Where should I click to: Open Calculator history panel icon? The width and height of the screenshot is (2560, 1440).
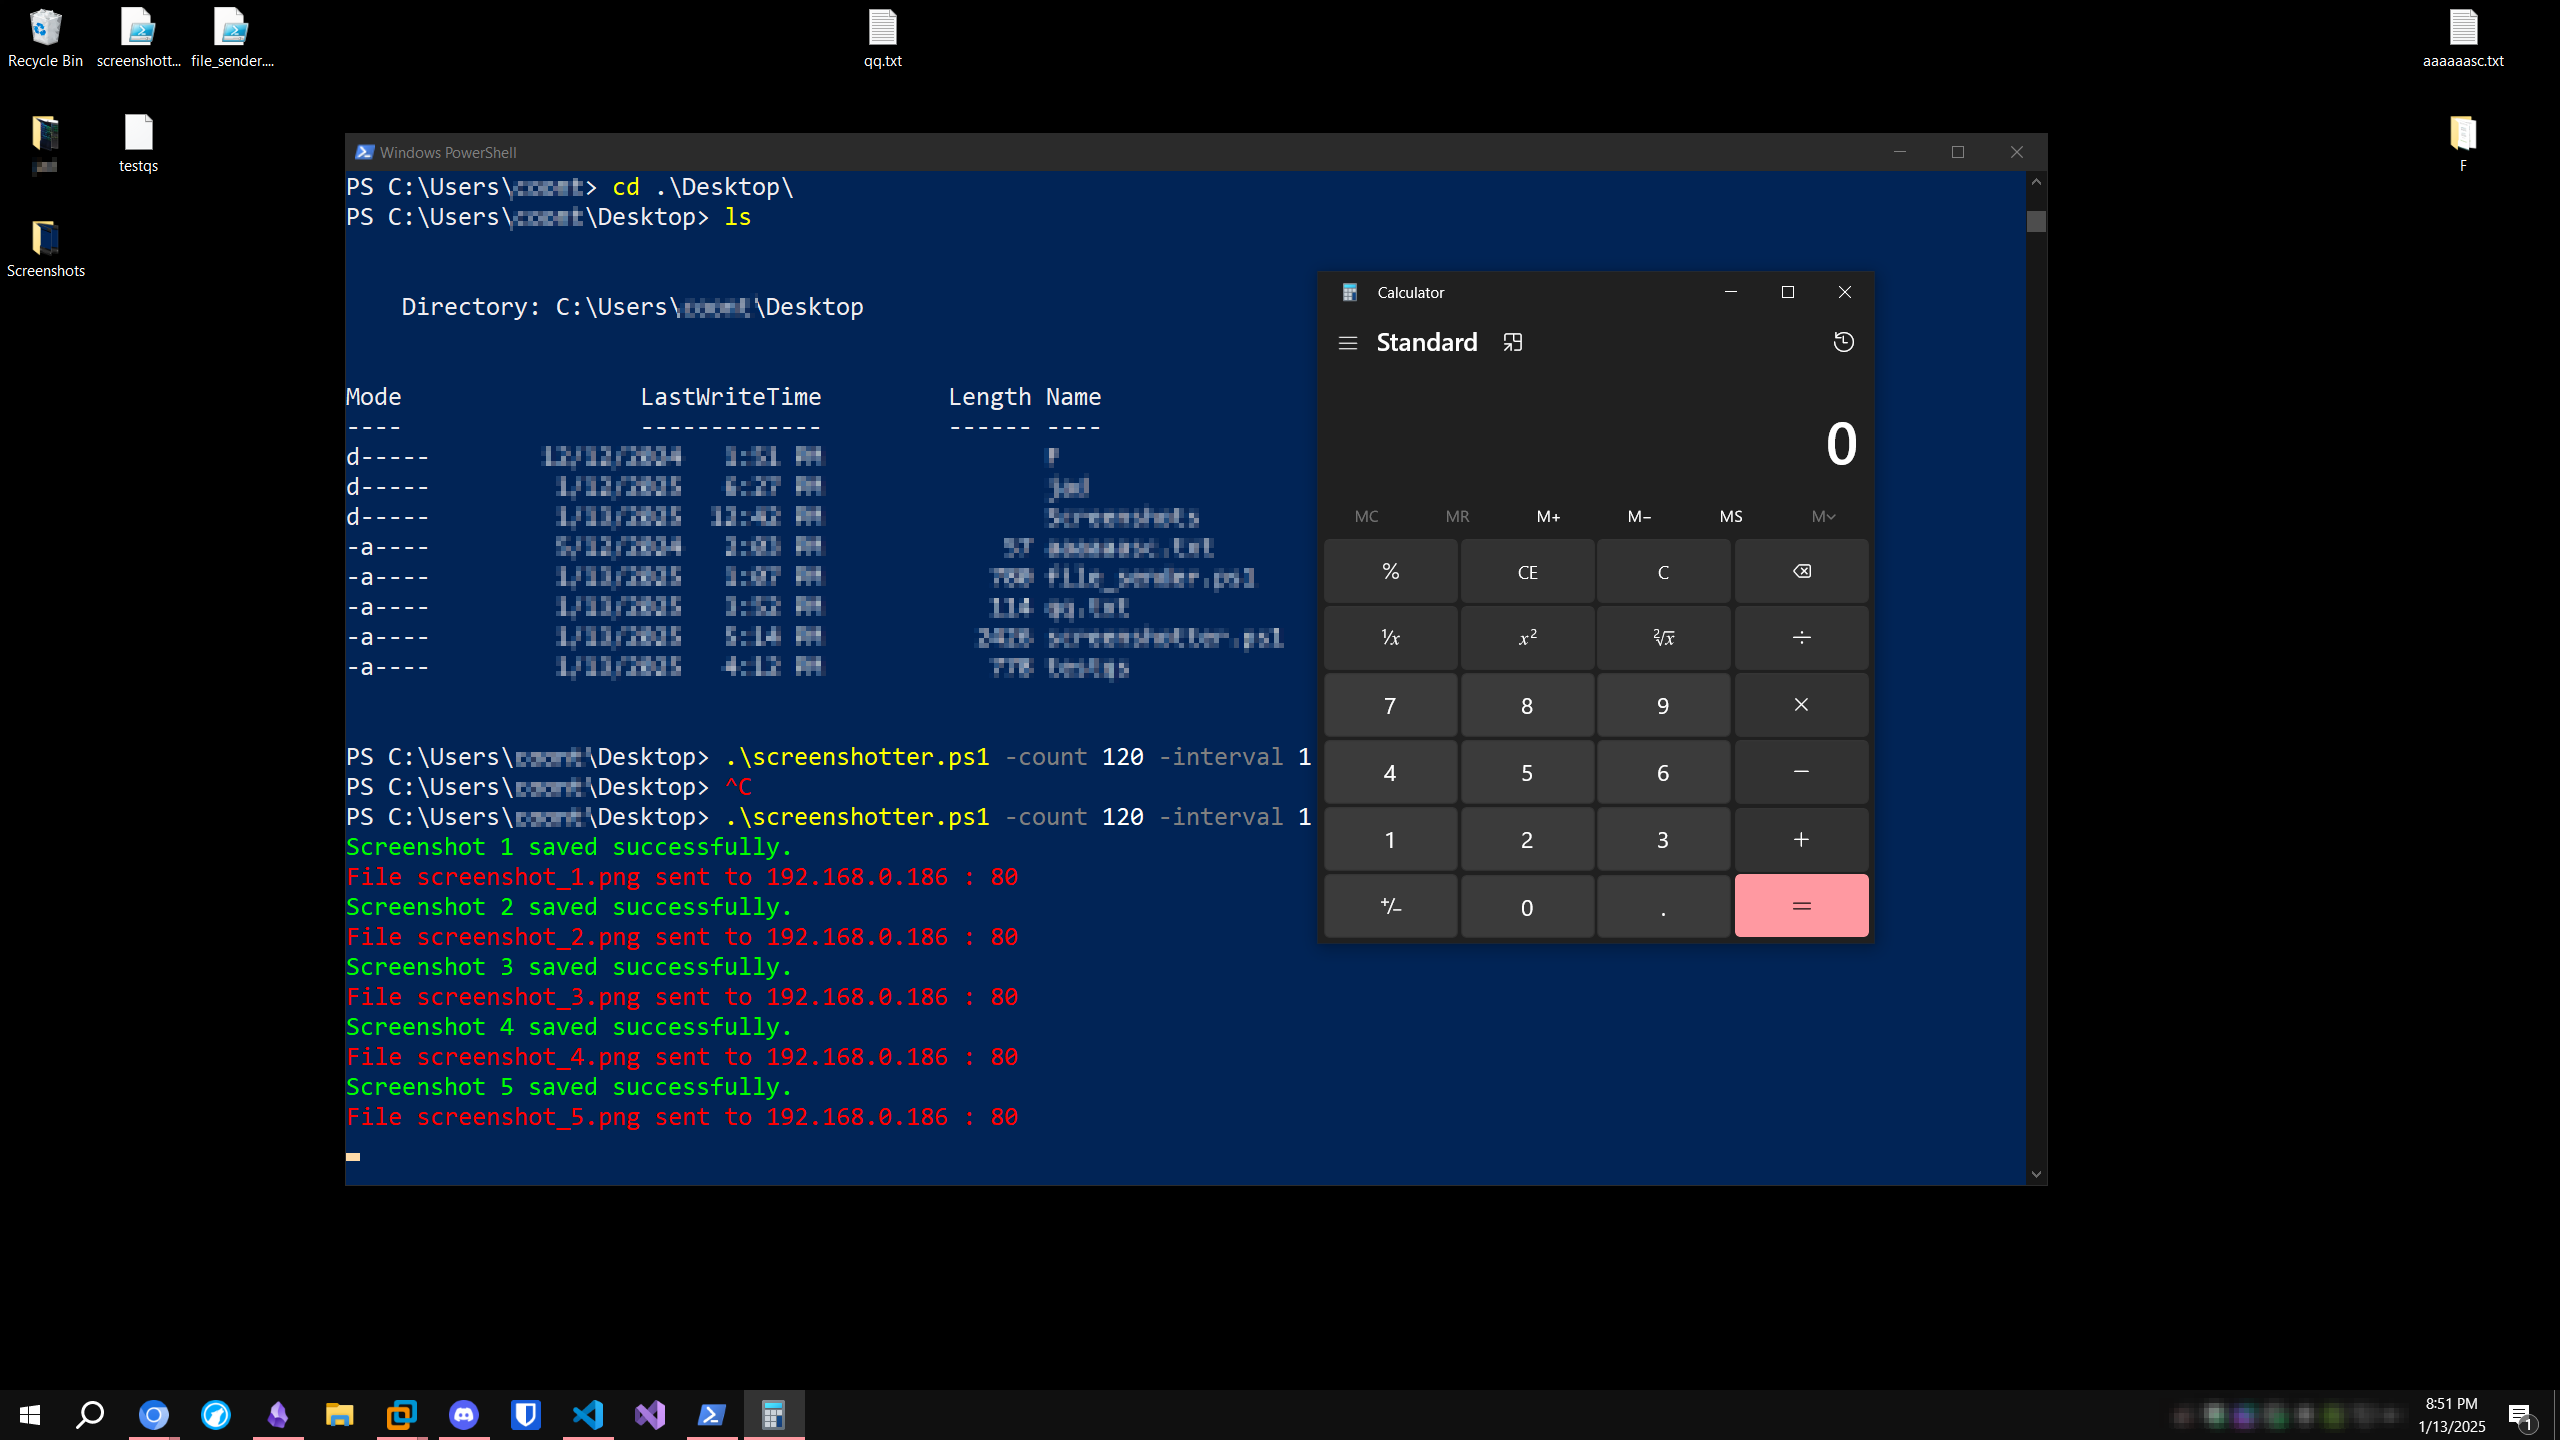click(x=1843, y=343)
